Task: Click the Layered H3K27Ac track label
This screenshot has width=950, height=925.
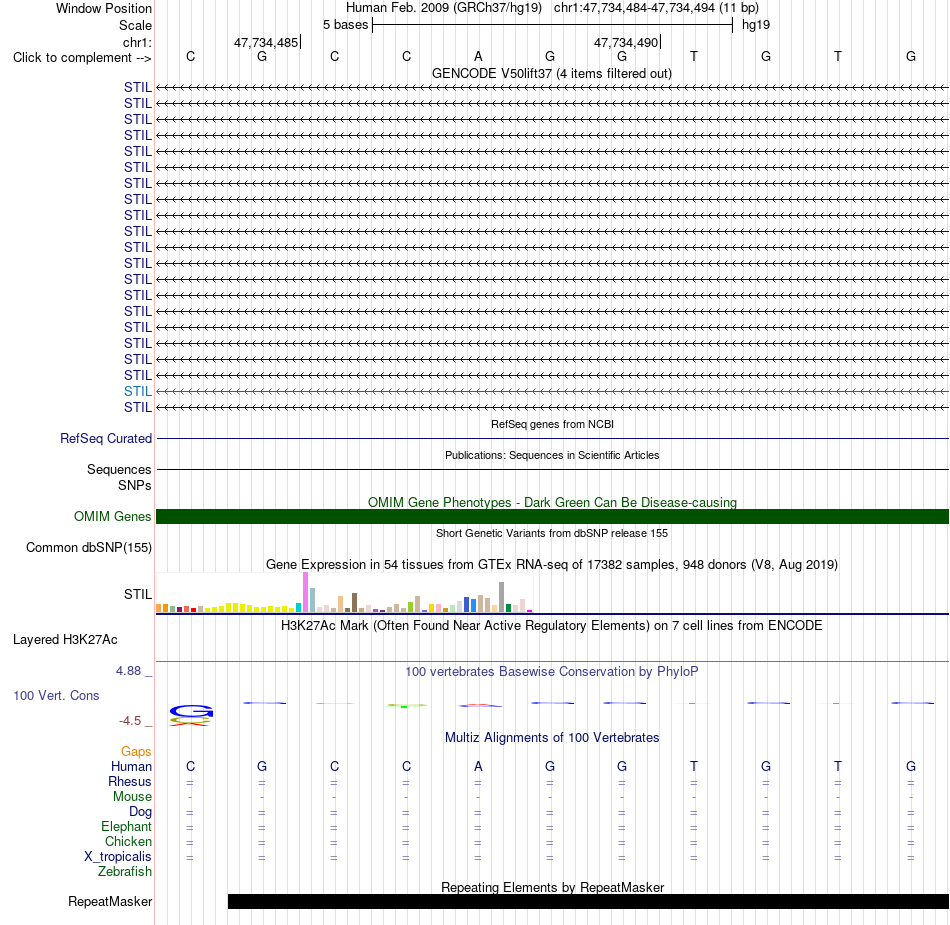Action: click(x=65, y=640)
